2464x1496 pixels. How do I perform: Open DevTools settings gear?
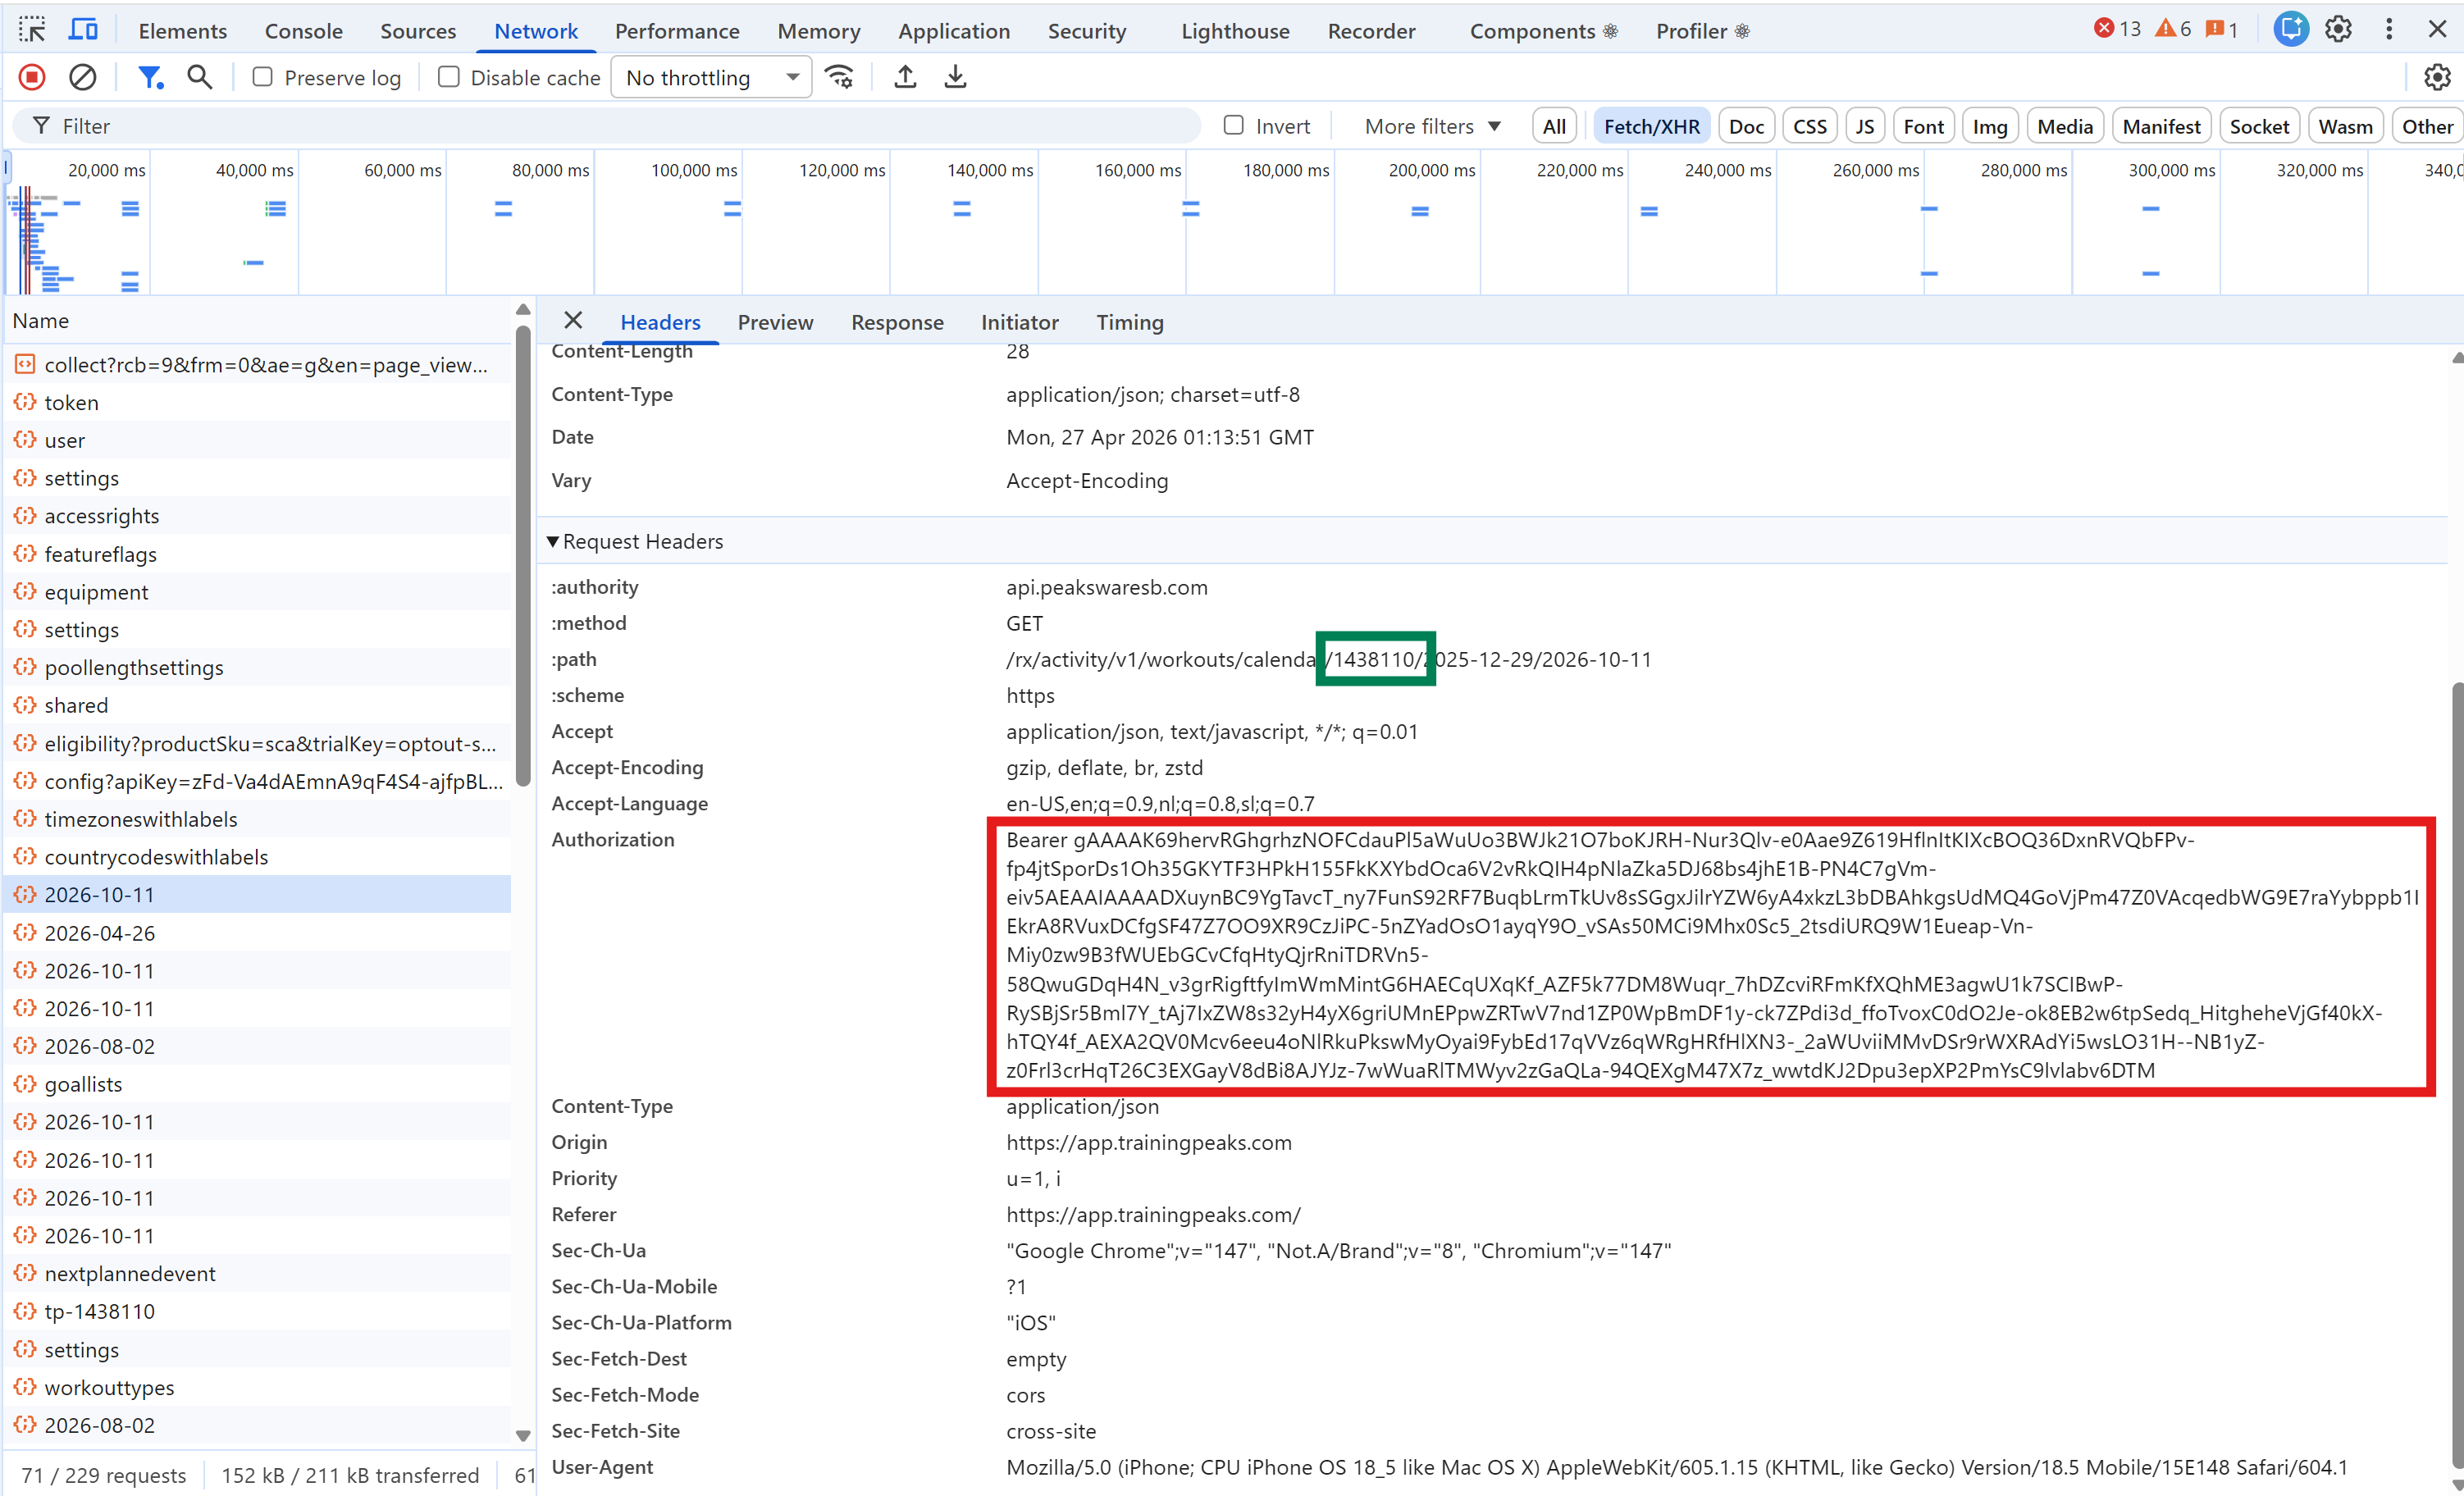(x=2338, y=29)
